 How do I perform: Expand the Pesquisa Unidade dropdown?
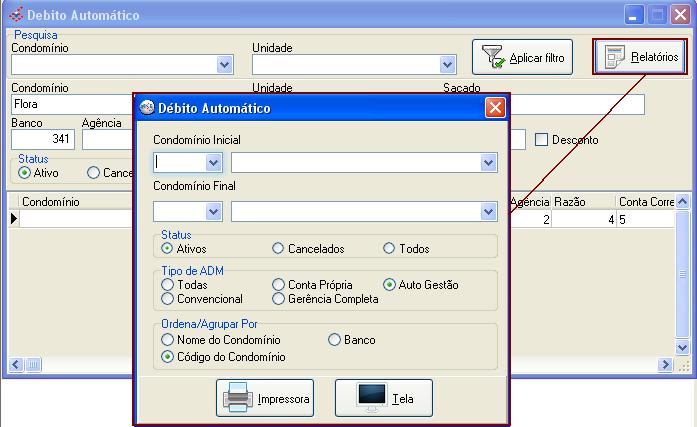coord(448,64)
